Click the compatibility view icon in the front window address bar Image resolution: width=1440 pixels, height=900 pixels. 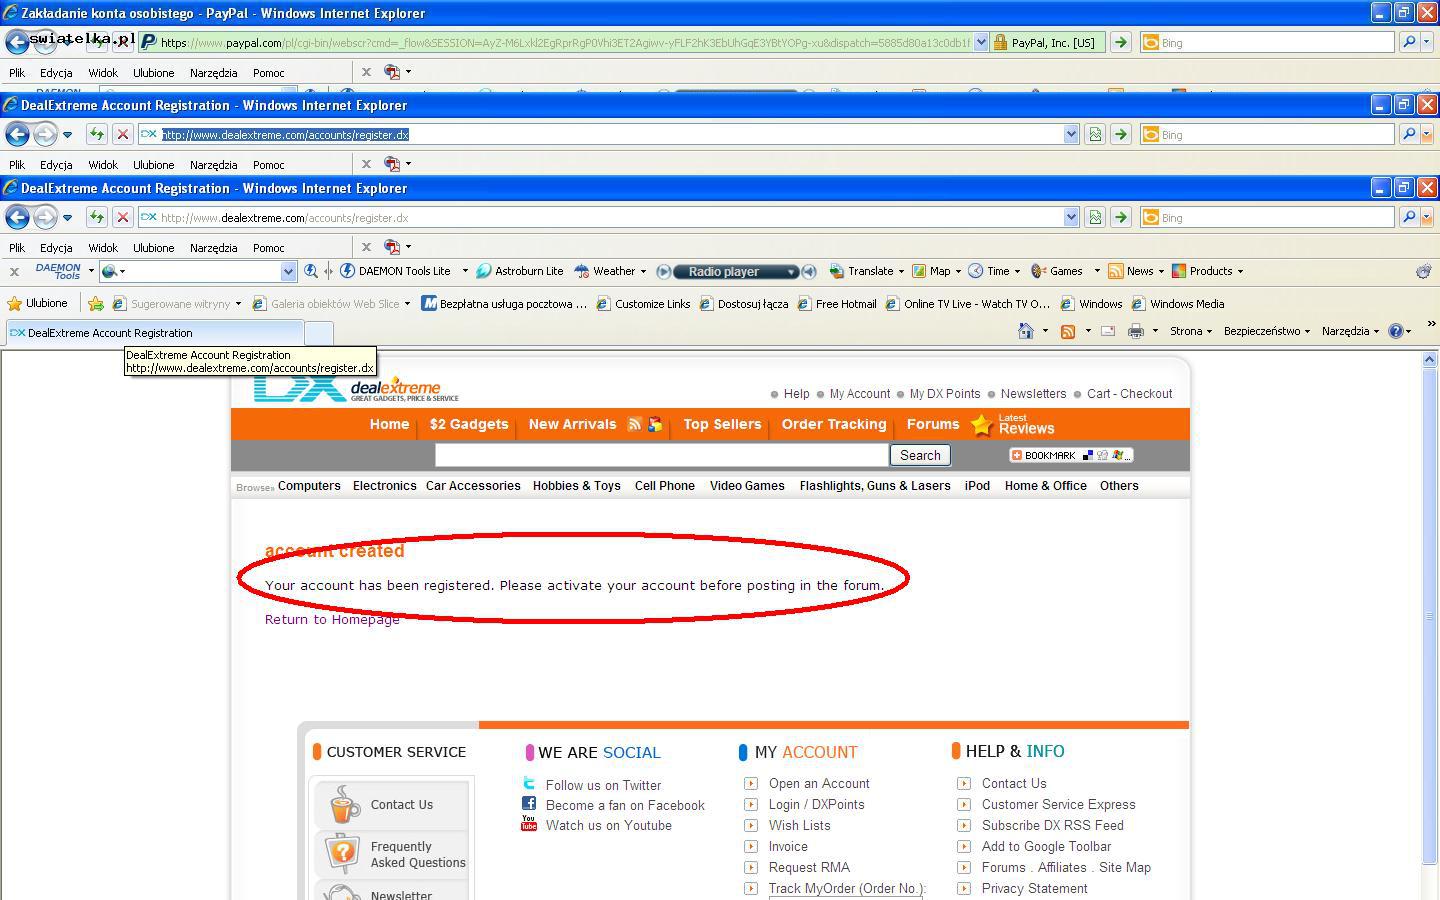click(x=1095, y=217)
